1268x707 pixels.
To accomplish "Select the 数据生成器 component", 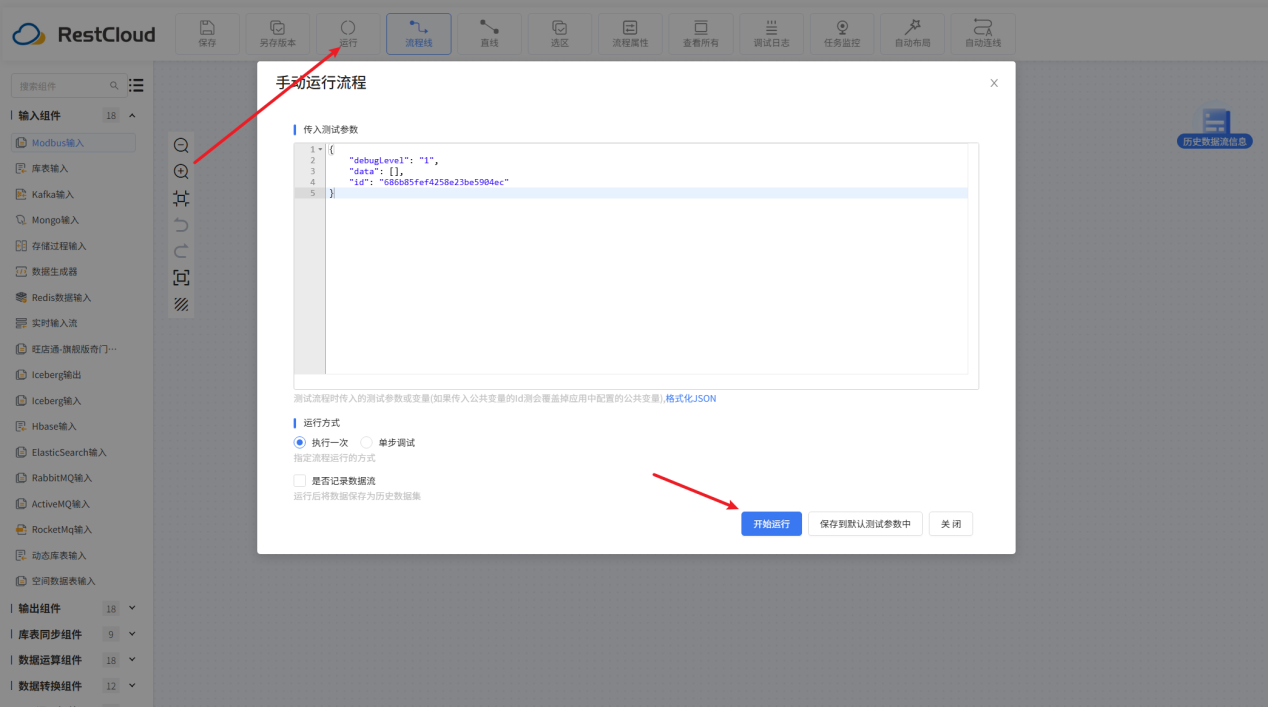I will pos(73,271).
